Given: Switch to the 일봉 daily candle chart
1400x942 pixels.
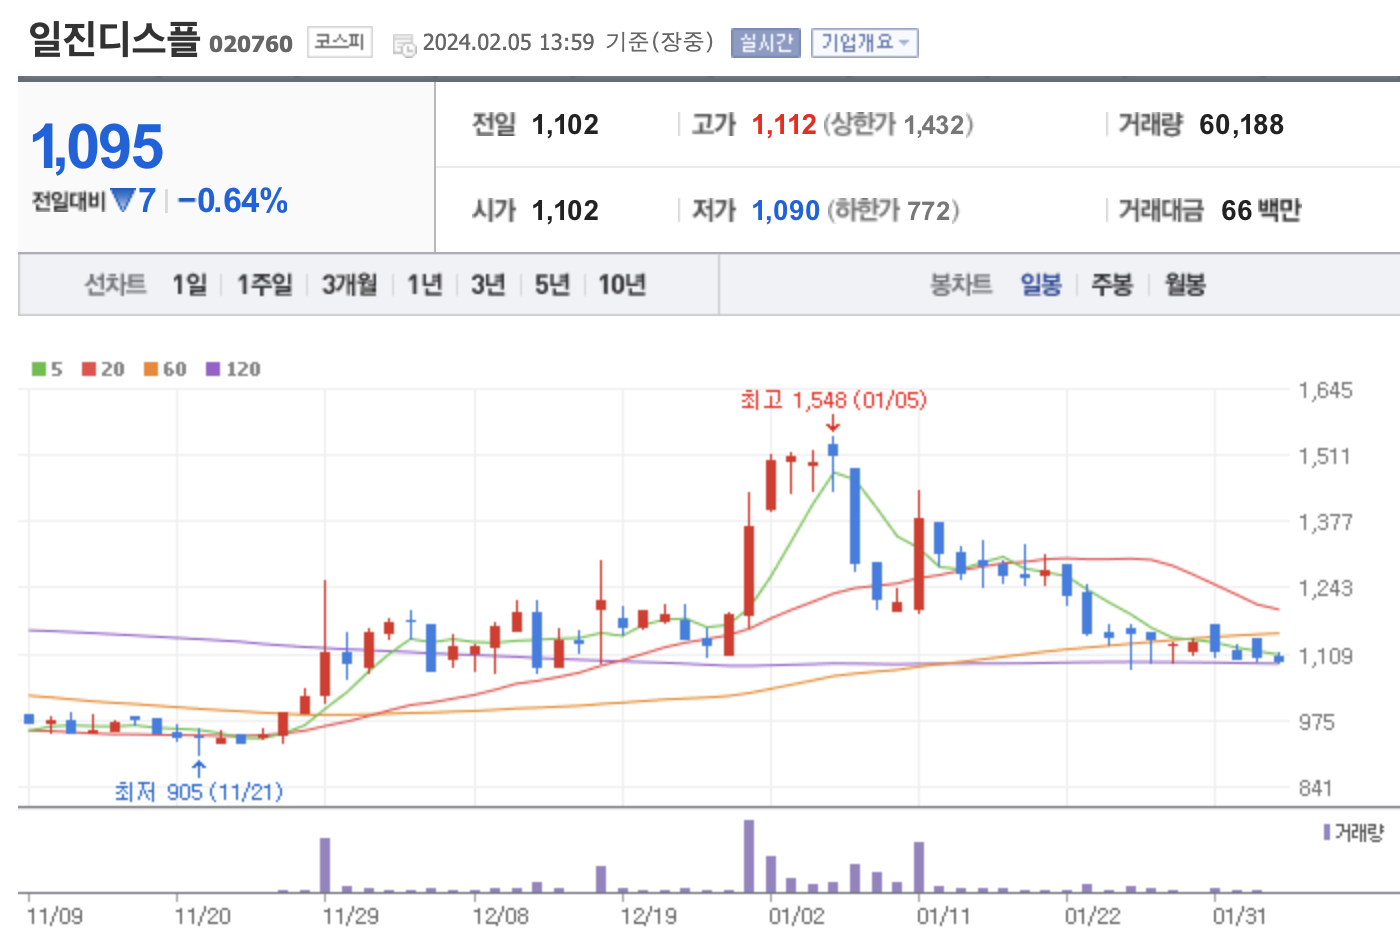Looking at the screenshot, I should [x=1041, y=285].
